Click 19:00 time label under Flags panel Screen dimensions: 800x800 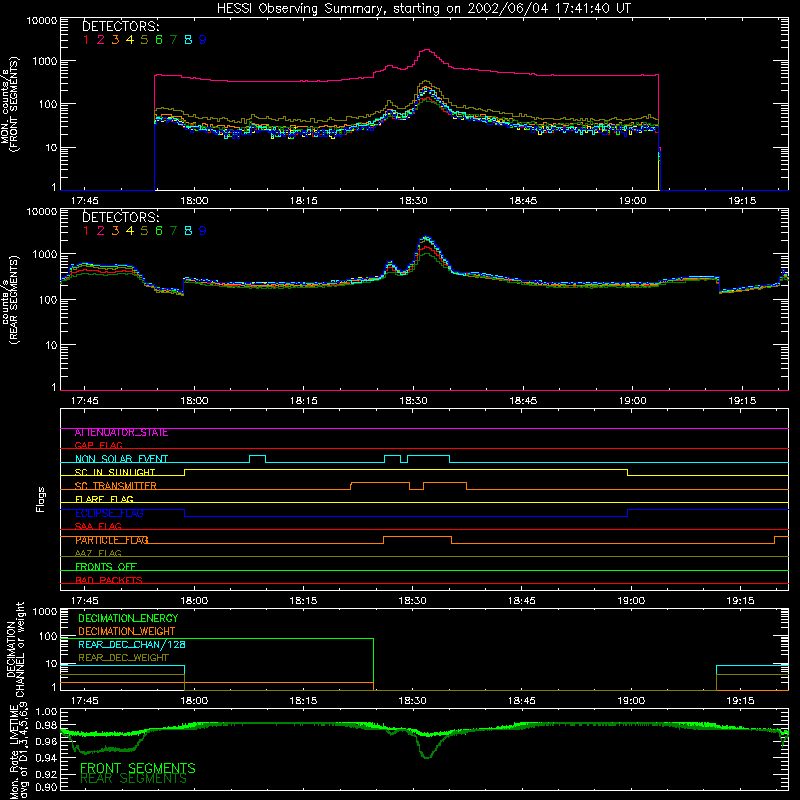pos(631,601)
